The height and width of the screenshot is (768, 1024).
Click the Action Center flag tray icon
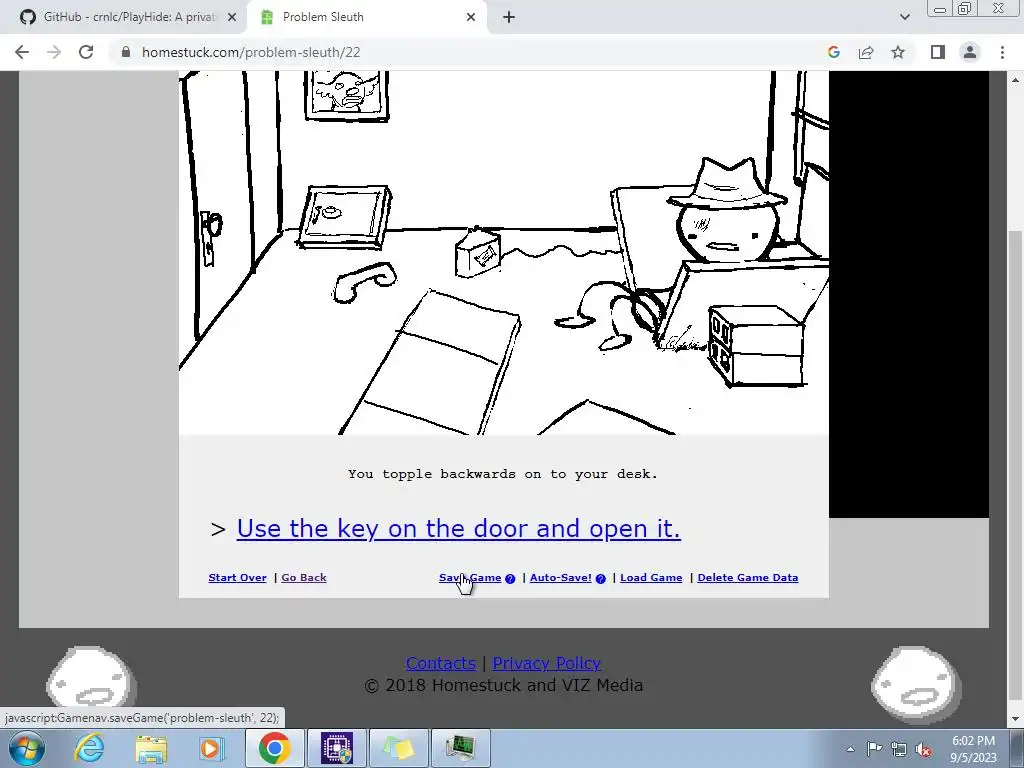click(874, 749)
